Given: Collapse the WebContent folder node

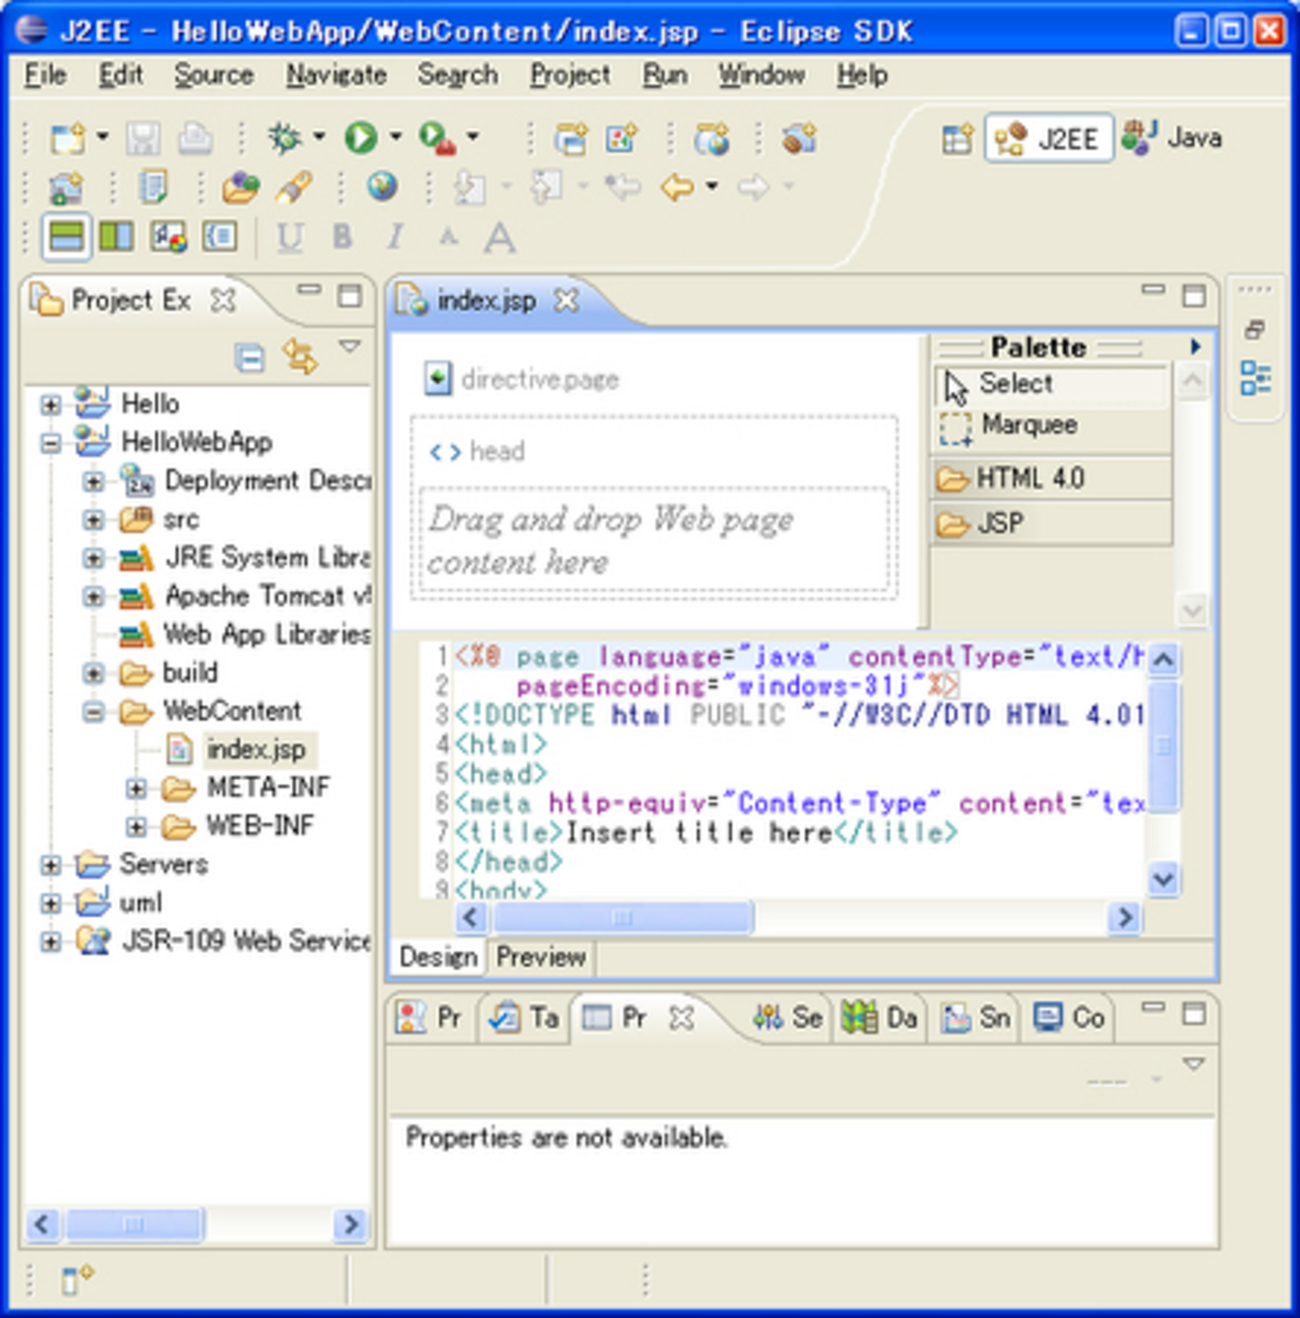Looking at the screenshot, I should (x=93, y=712).
